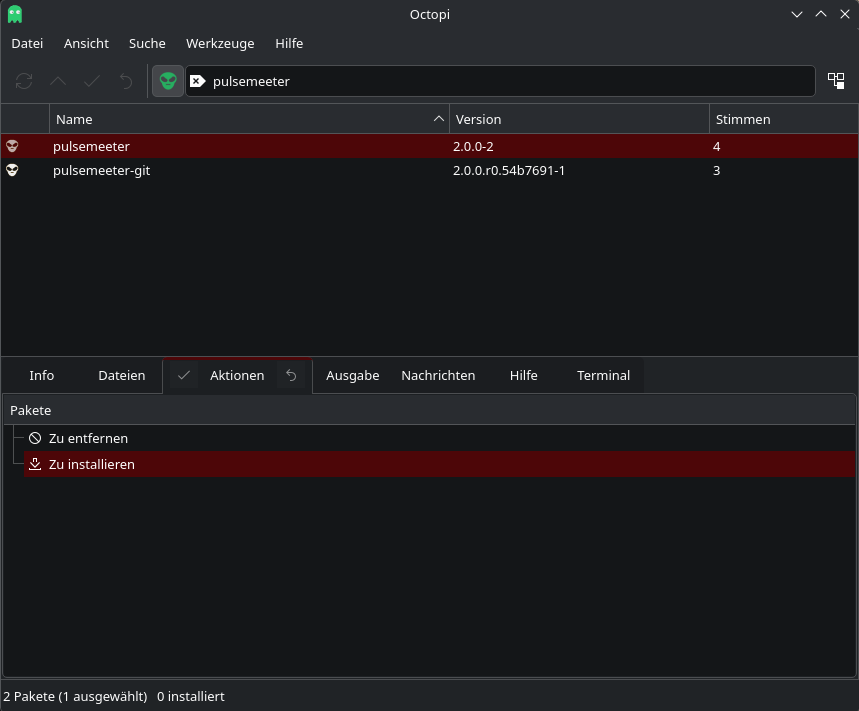This screenshot has height=711, width=859.
Task: Maximize the Octopi window
Action: click(821, 14)
